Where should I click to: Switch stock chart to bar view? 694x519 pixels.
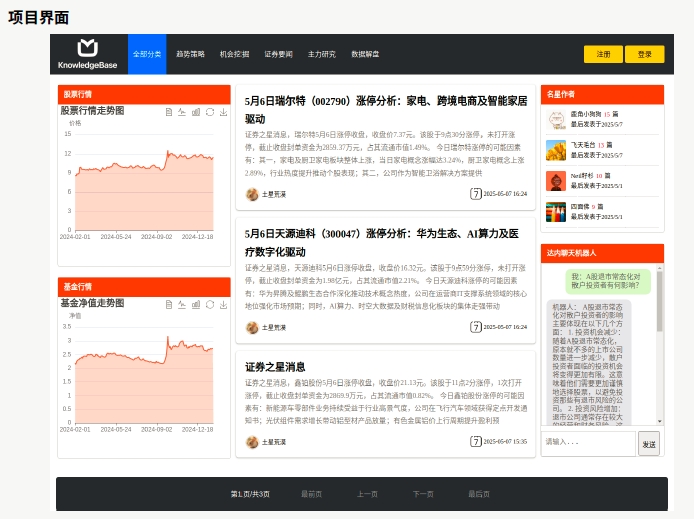(196, 111)
